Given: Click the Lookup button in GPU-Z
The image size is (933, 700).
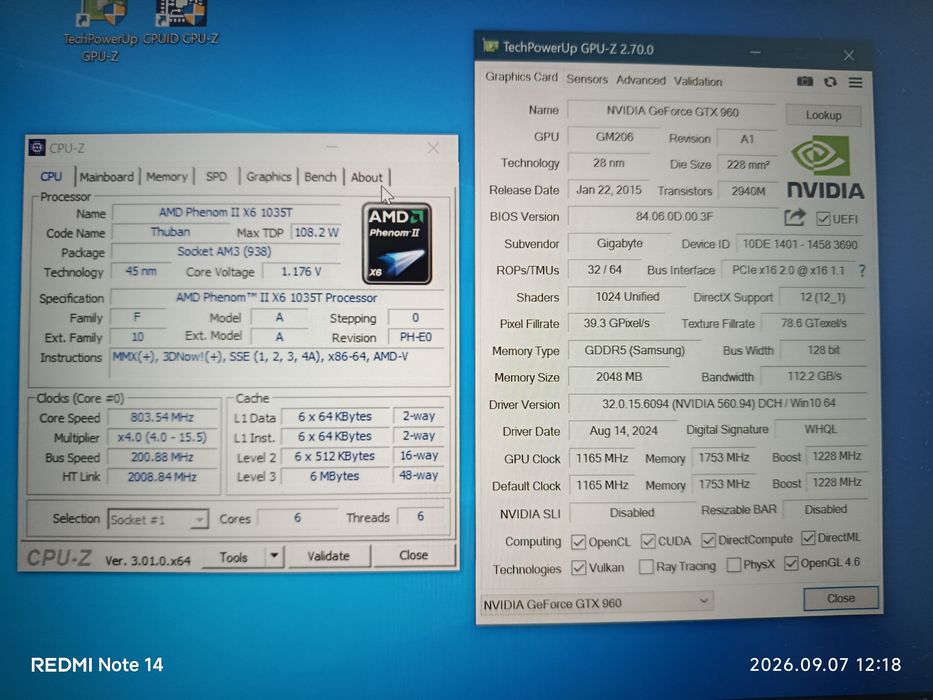Looking at the screenshot, I should [824, 115].
